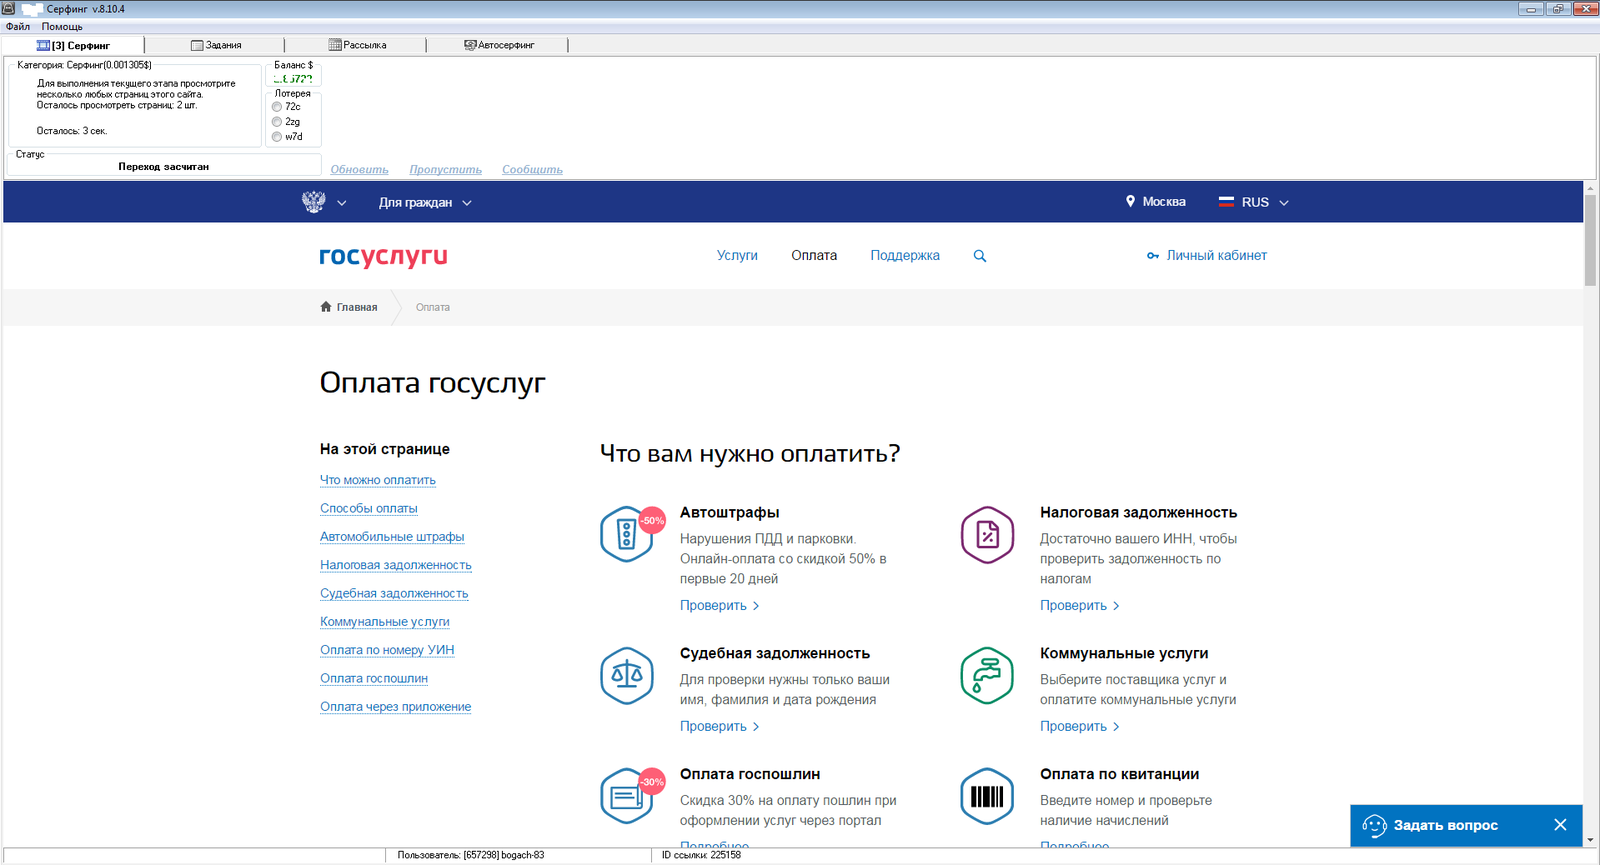Click the Оплата госпошлин card icon
The width and height of the screenshot is (1600, 865).
627,796
